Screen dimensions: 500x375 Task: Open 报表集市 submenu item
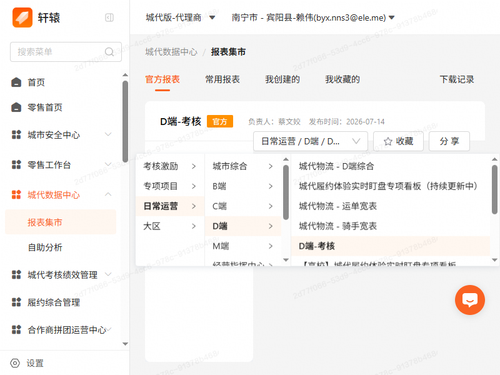click(x=61, y=222)
